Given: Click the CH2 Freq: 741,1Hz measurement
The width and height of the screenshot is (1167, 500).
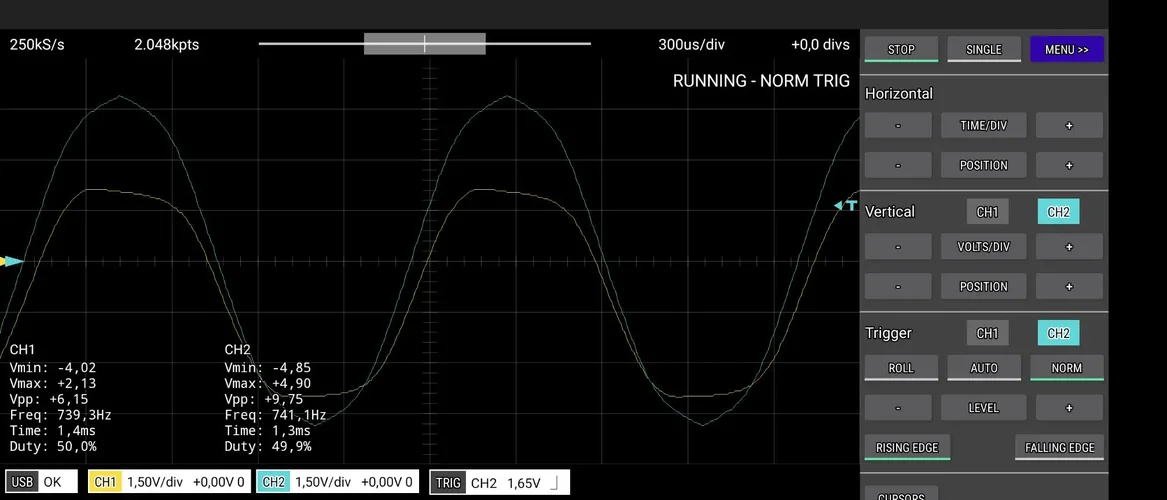Looking at the screenshot, I should pyautogui.click(x=275, y=414).
